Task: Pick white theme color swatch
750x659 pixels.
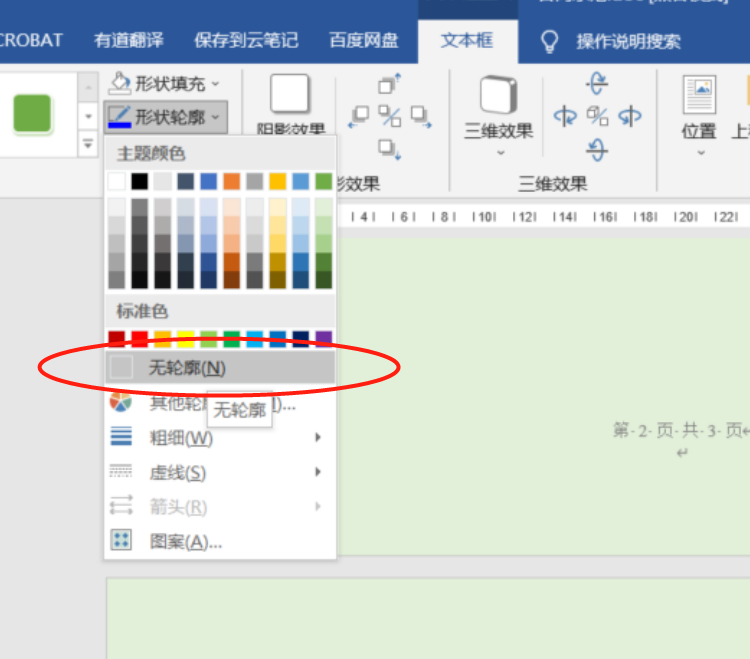Action: pos(117,182)
